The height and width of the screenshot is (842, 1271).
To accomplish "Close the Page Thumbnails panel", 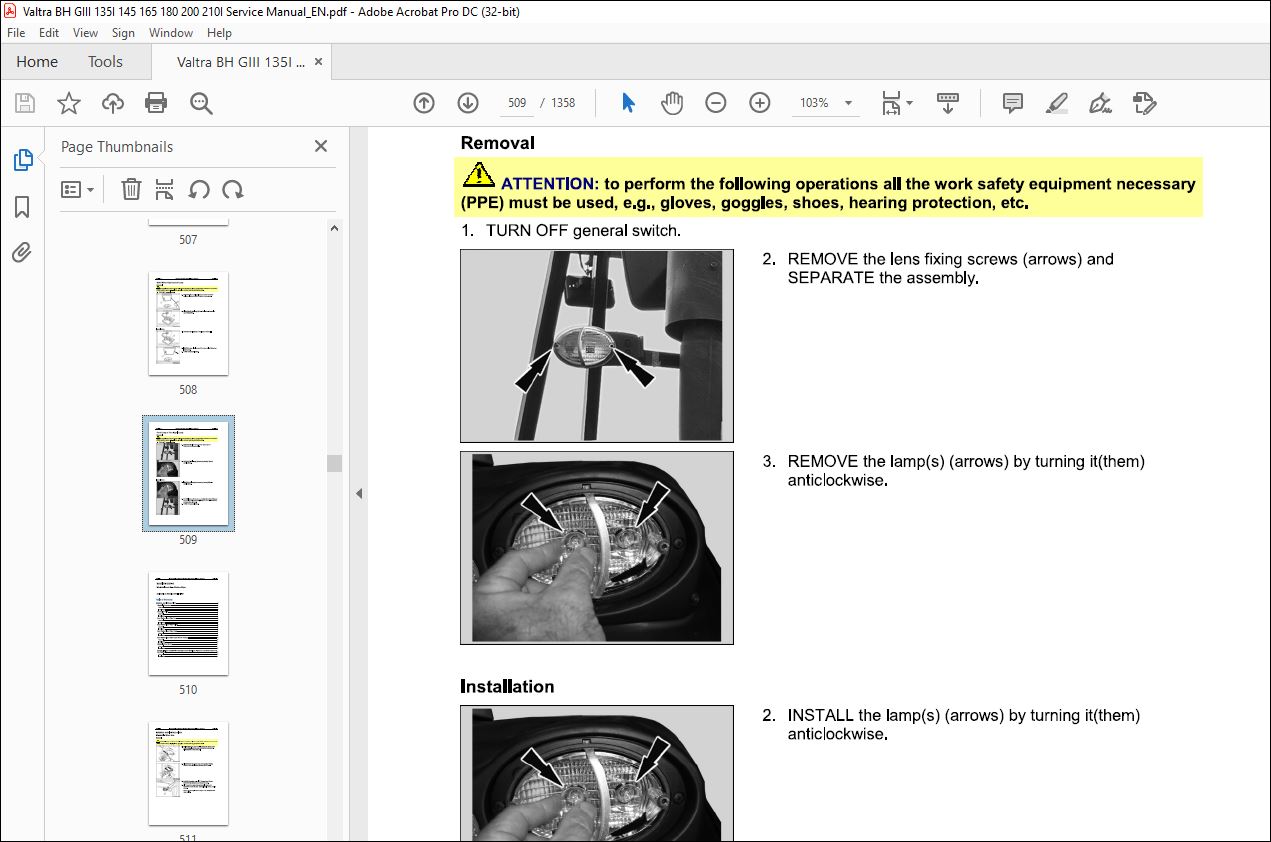I will pyautogui.click(x=321, y=146).
